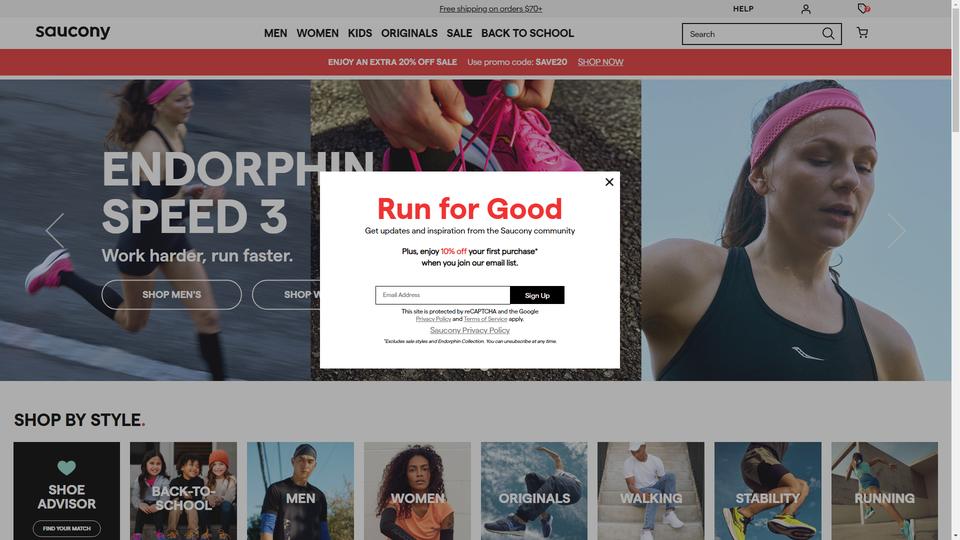Close the Run for Good popup

[x=609, y=182]
